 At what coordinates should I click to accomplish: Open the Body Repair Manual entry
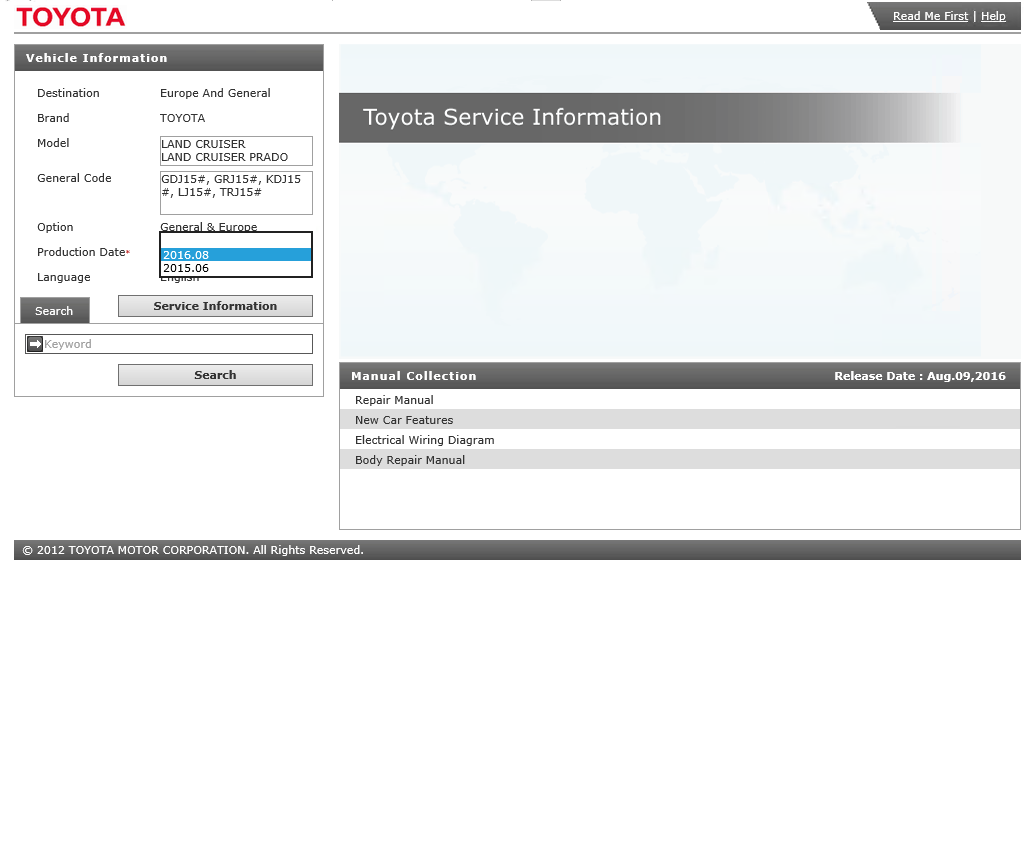coord(410,460)
